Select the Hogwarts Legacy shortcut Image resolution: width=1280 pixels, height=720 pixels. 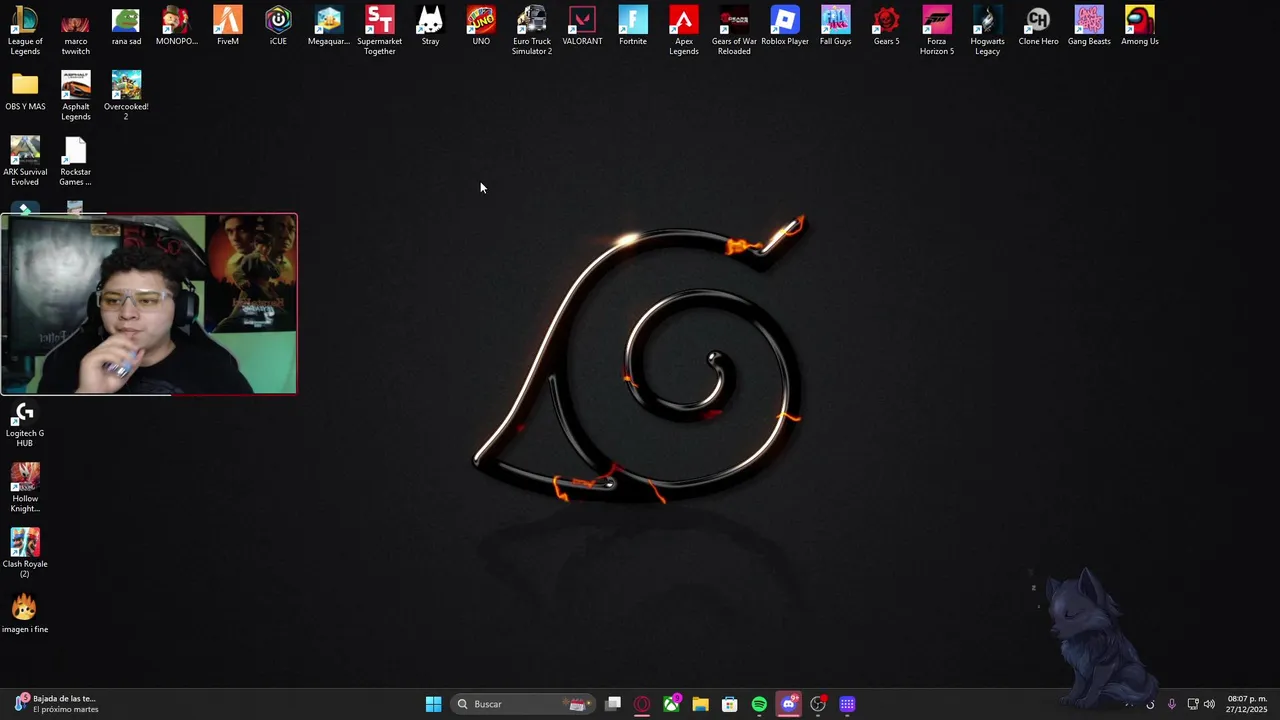coord(988,31)
